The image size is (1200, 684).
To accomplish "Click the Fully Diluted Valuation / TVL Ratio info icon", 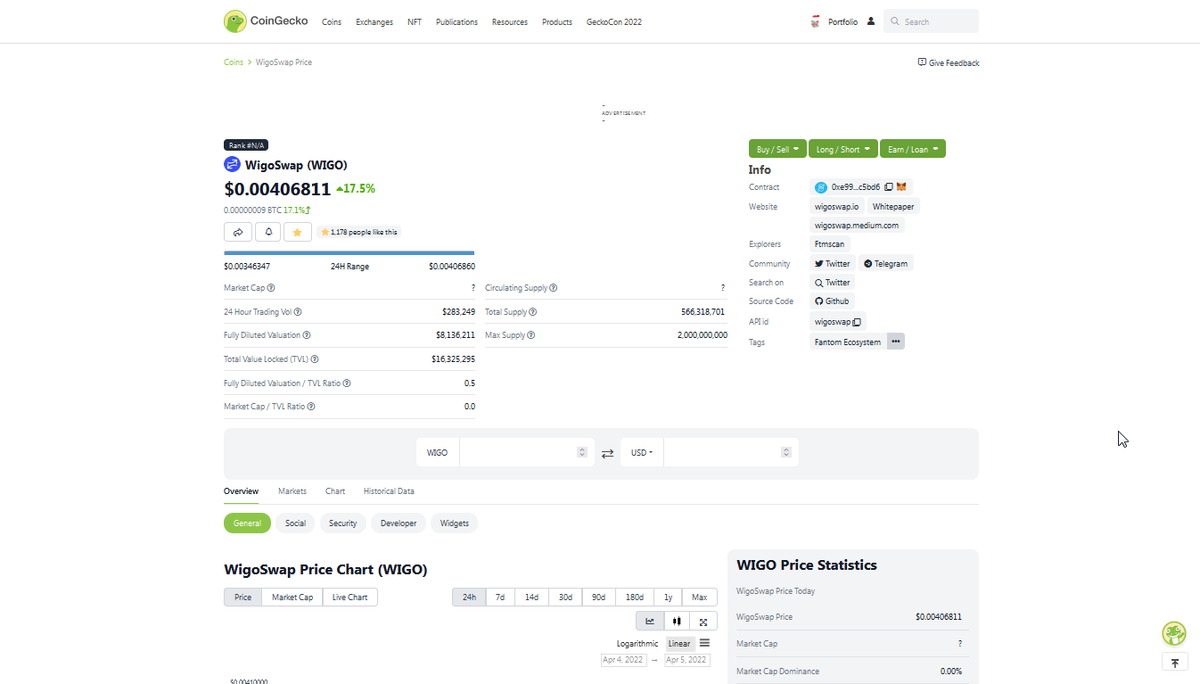I will 346,383.
